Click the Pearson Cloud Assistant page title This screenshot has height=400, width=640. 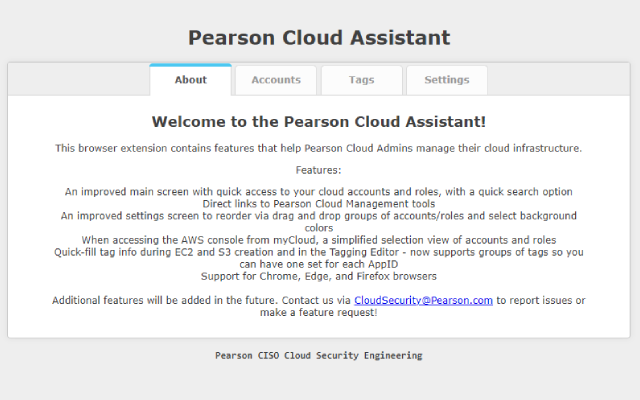click(x=319, y=38)
